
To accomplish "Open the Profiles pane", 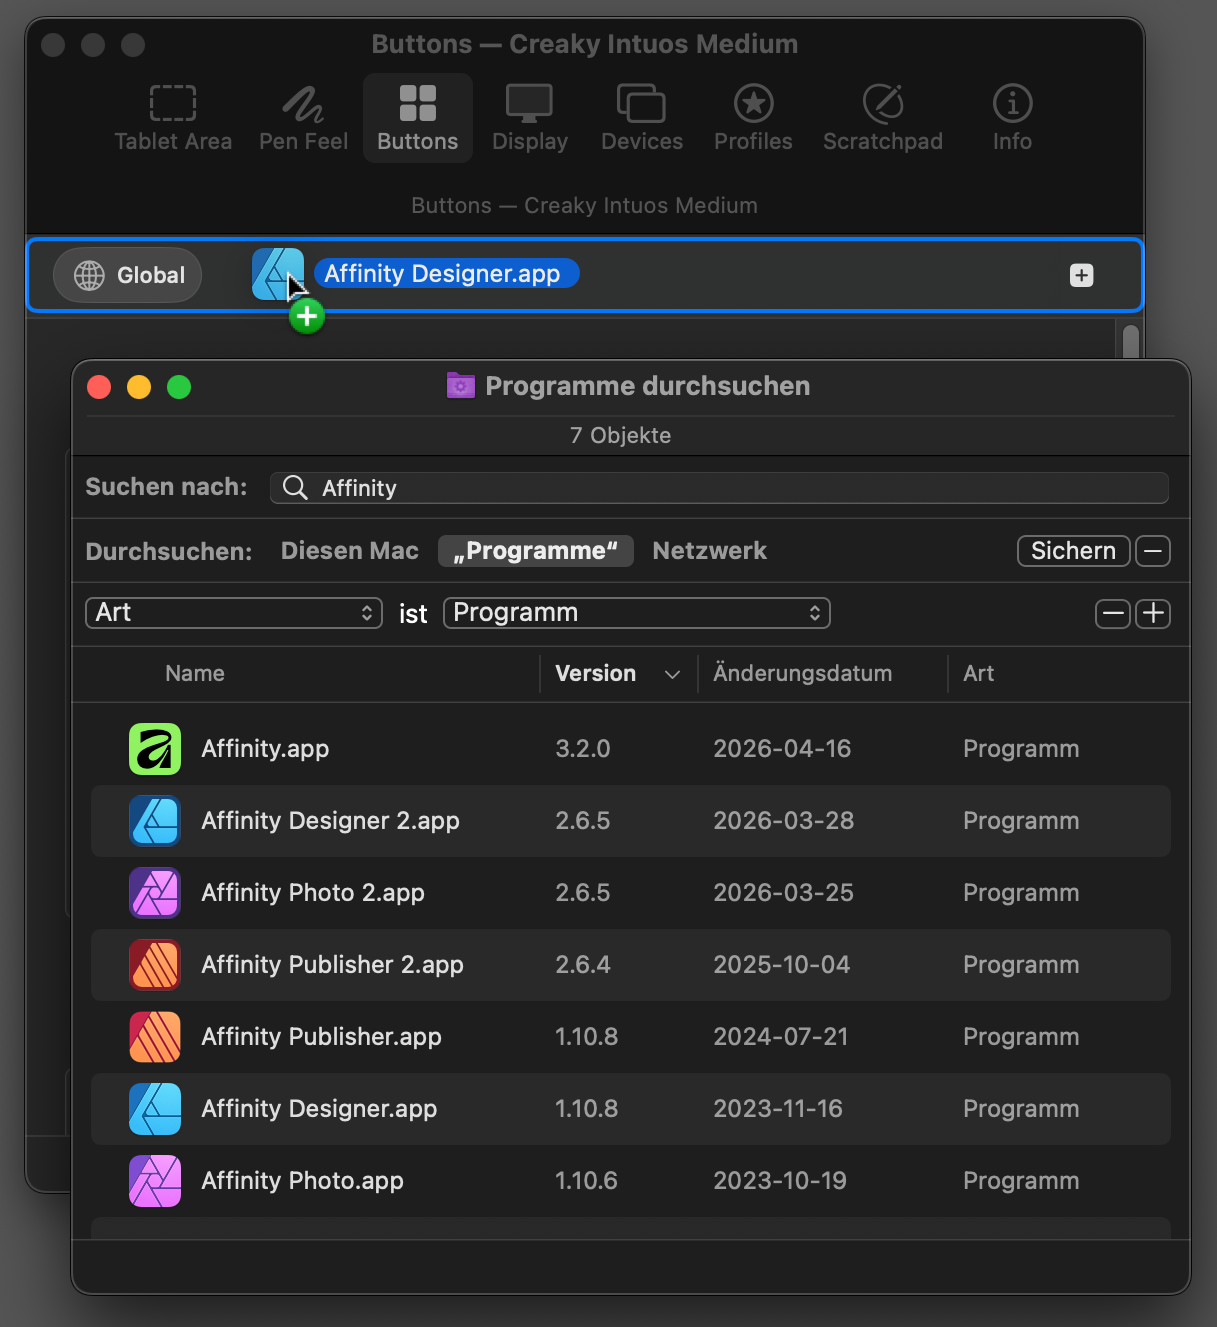I will point(753,118).
